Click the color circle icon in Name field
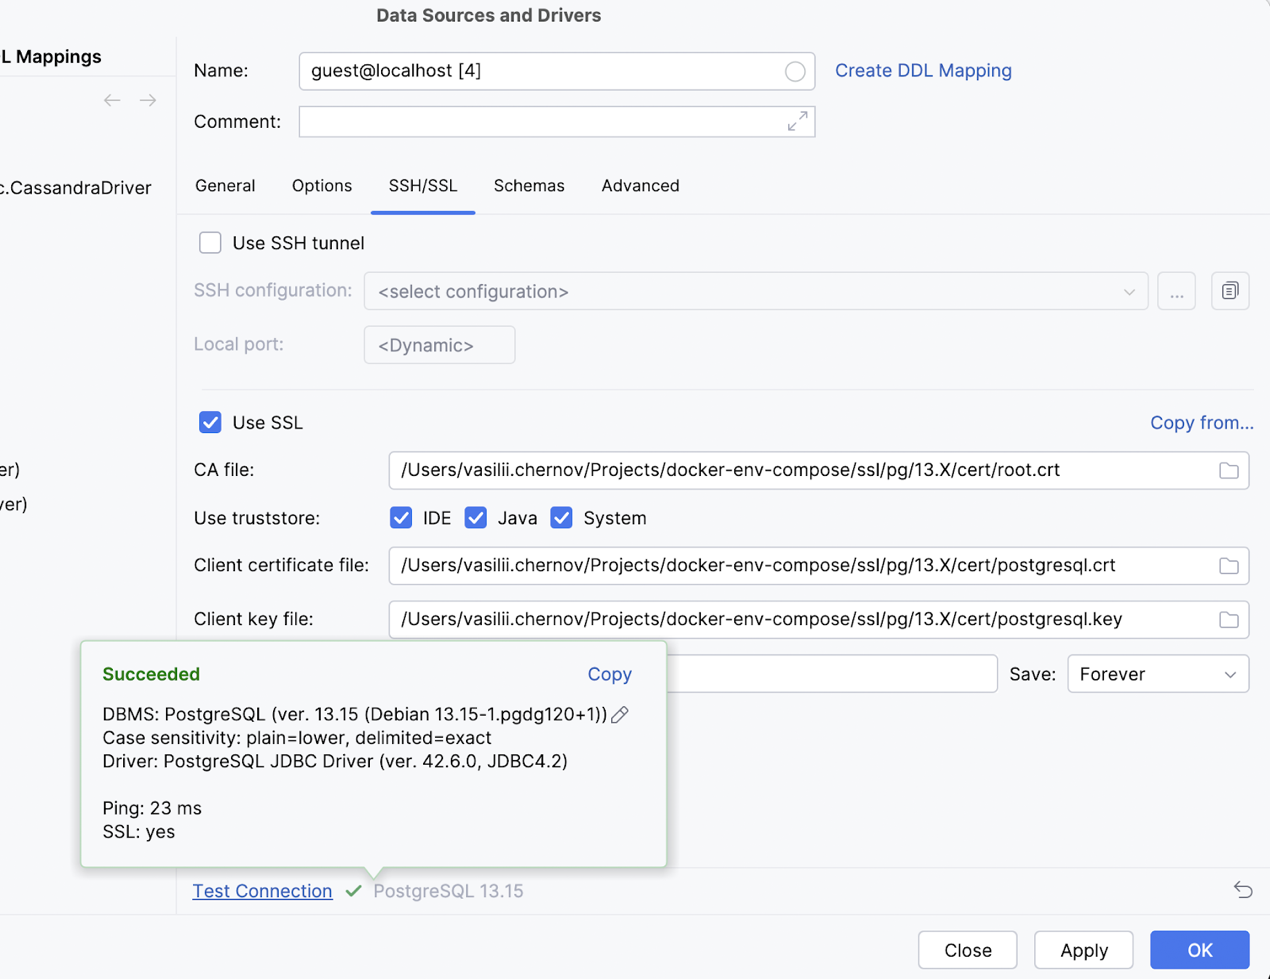 point(795,71)
